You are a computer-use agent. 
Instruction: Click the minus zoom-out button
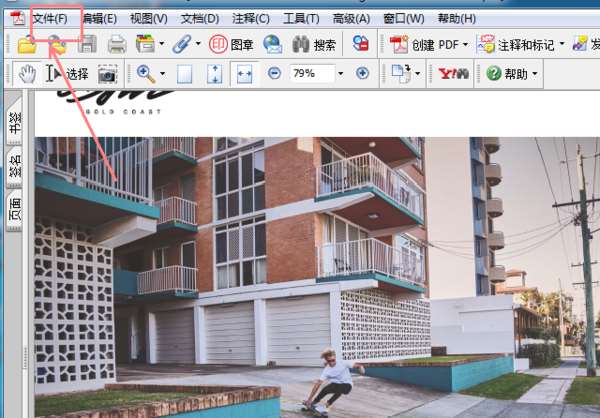pos(274,73)
